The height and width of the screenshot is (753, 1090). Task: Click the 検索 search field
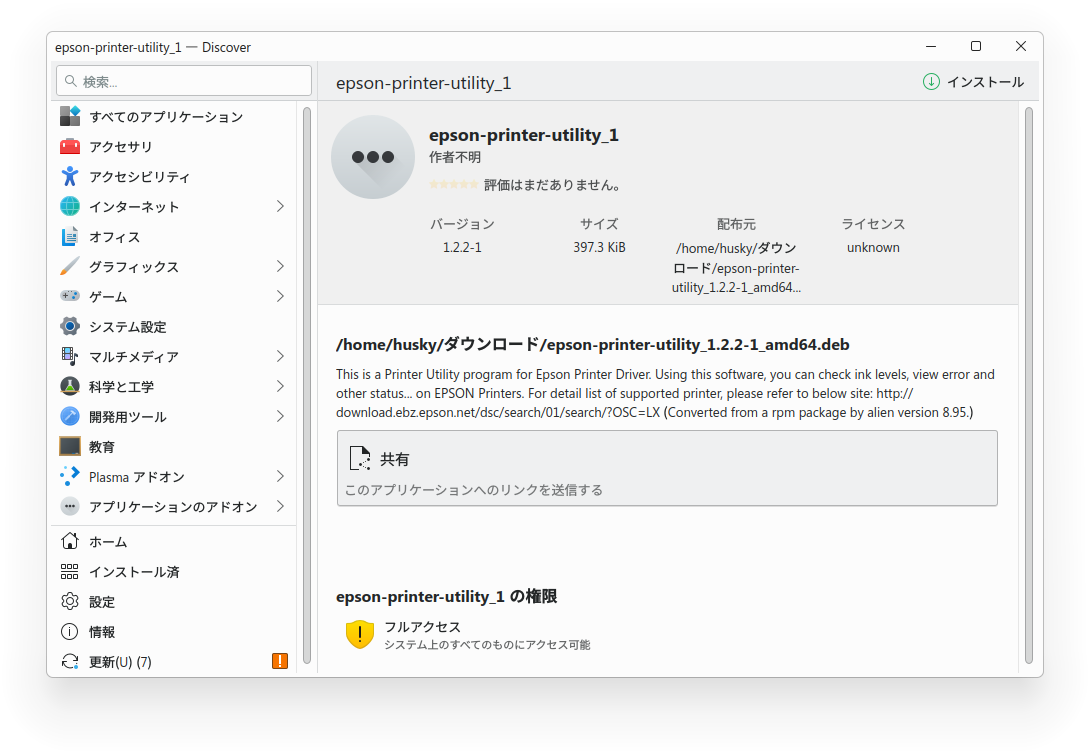coord(184,81)
